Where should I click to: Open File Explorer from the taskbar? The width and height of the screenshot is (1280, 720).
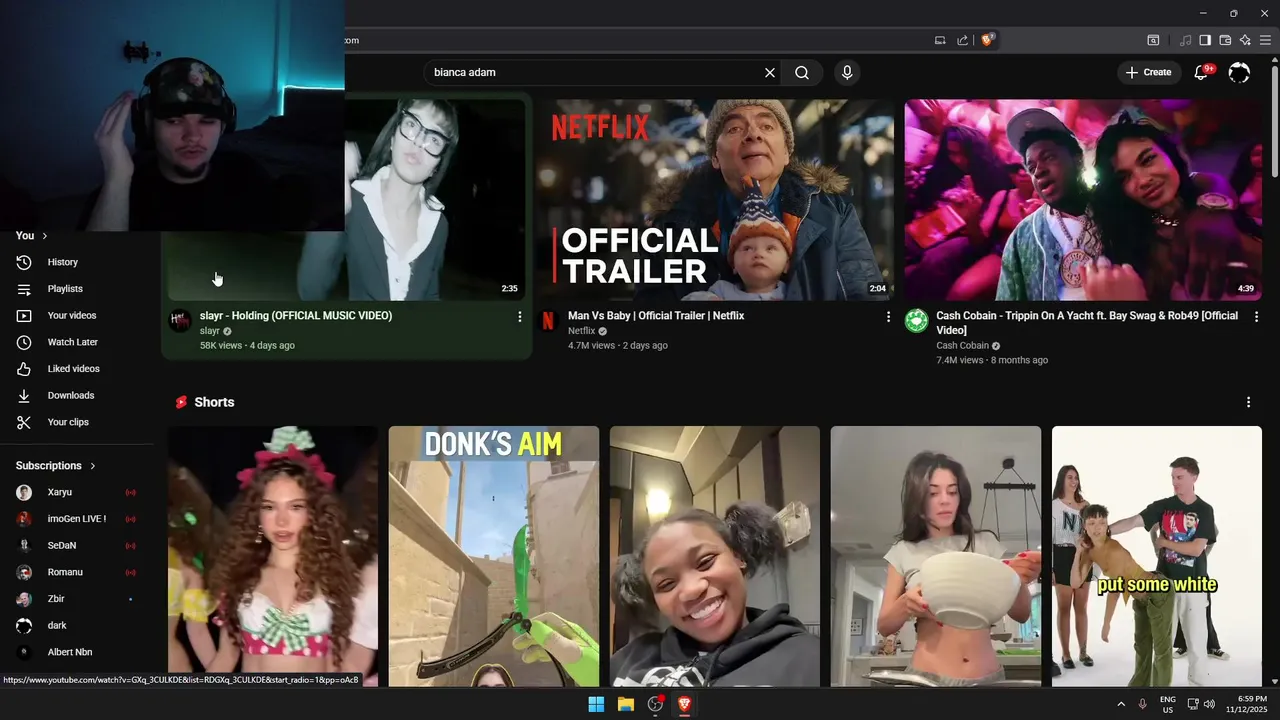pyautogui.click(x=626, y=704)
